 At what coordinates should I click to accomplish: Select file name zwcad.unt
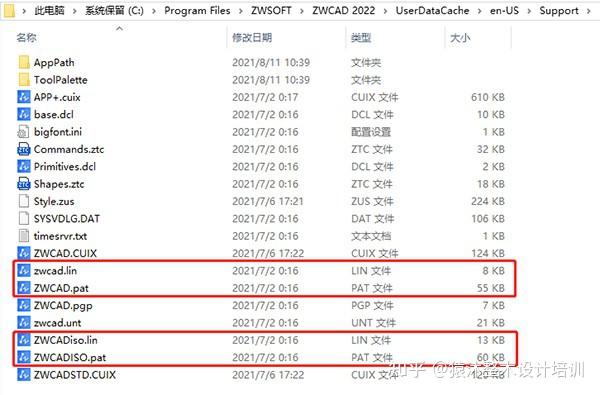(57, 323)
